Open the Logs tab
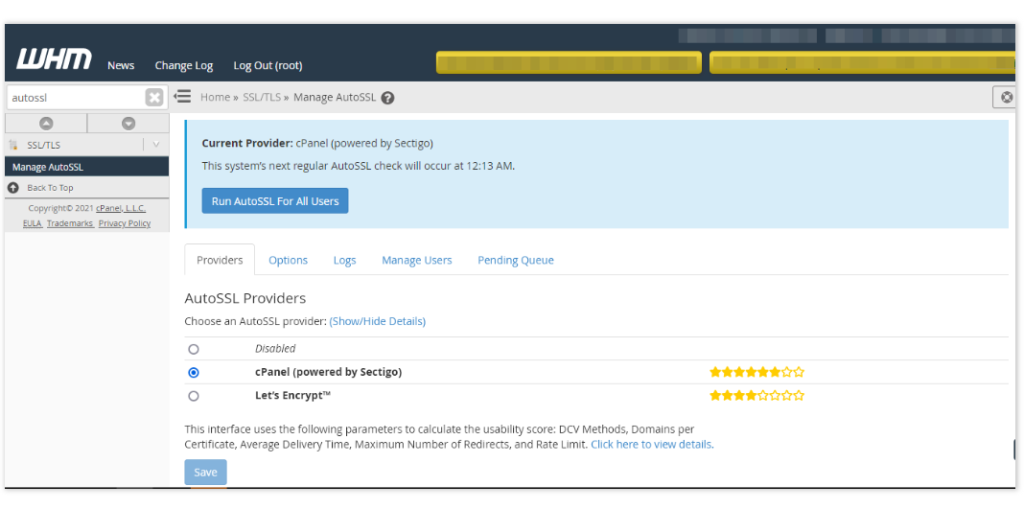The height and width of the screenshot is (509, 1024). pyautogui.click(x=344, y=260)
